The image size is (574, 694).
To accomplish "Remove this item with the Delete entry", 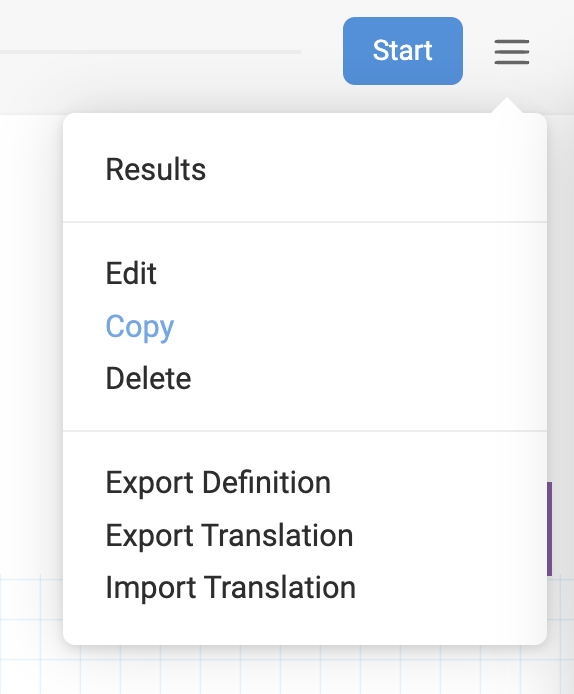I will (x=148, y=378).
